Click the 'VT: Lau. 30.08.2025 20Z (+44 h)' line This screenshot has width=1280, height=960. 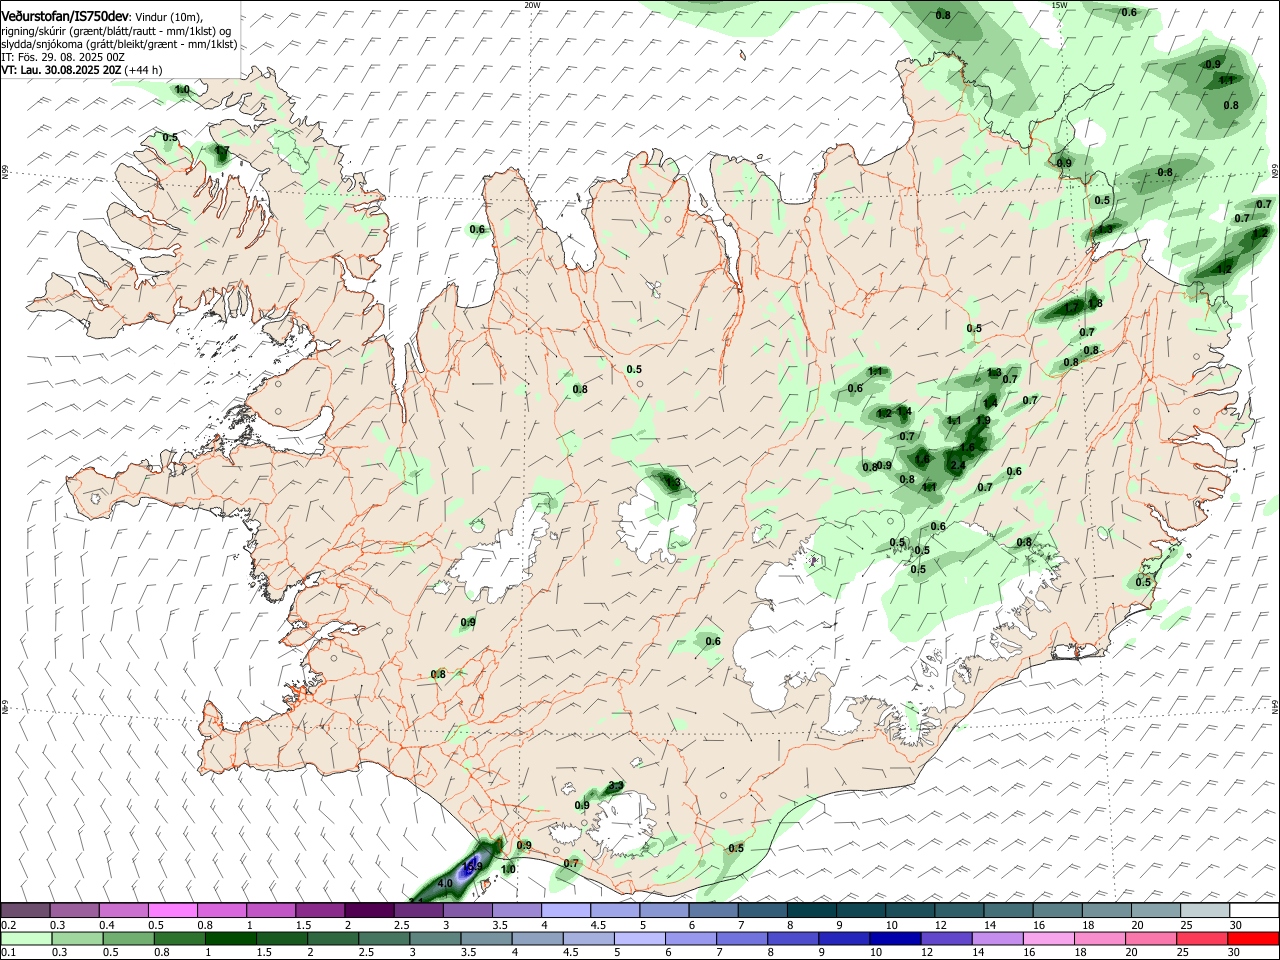(x=82, y=70)
